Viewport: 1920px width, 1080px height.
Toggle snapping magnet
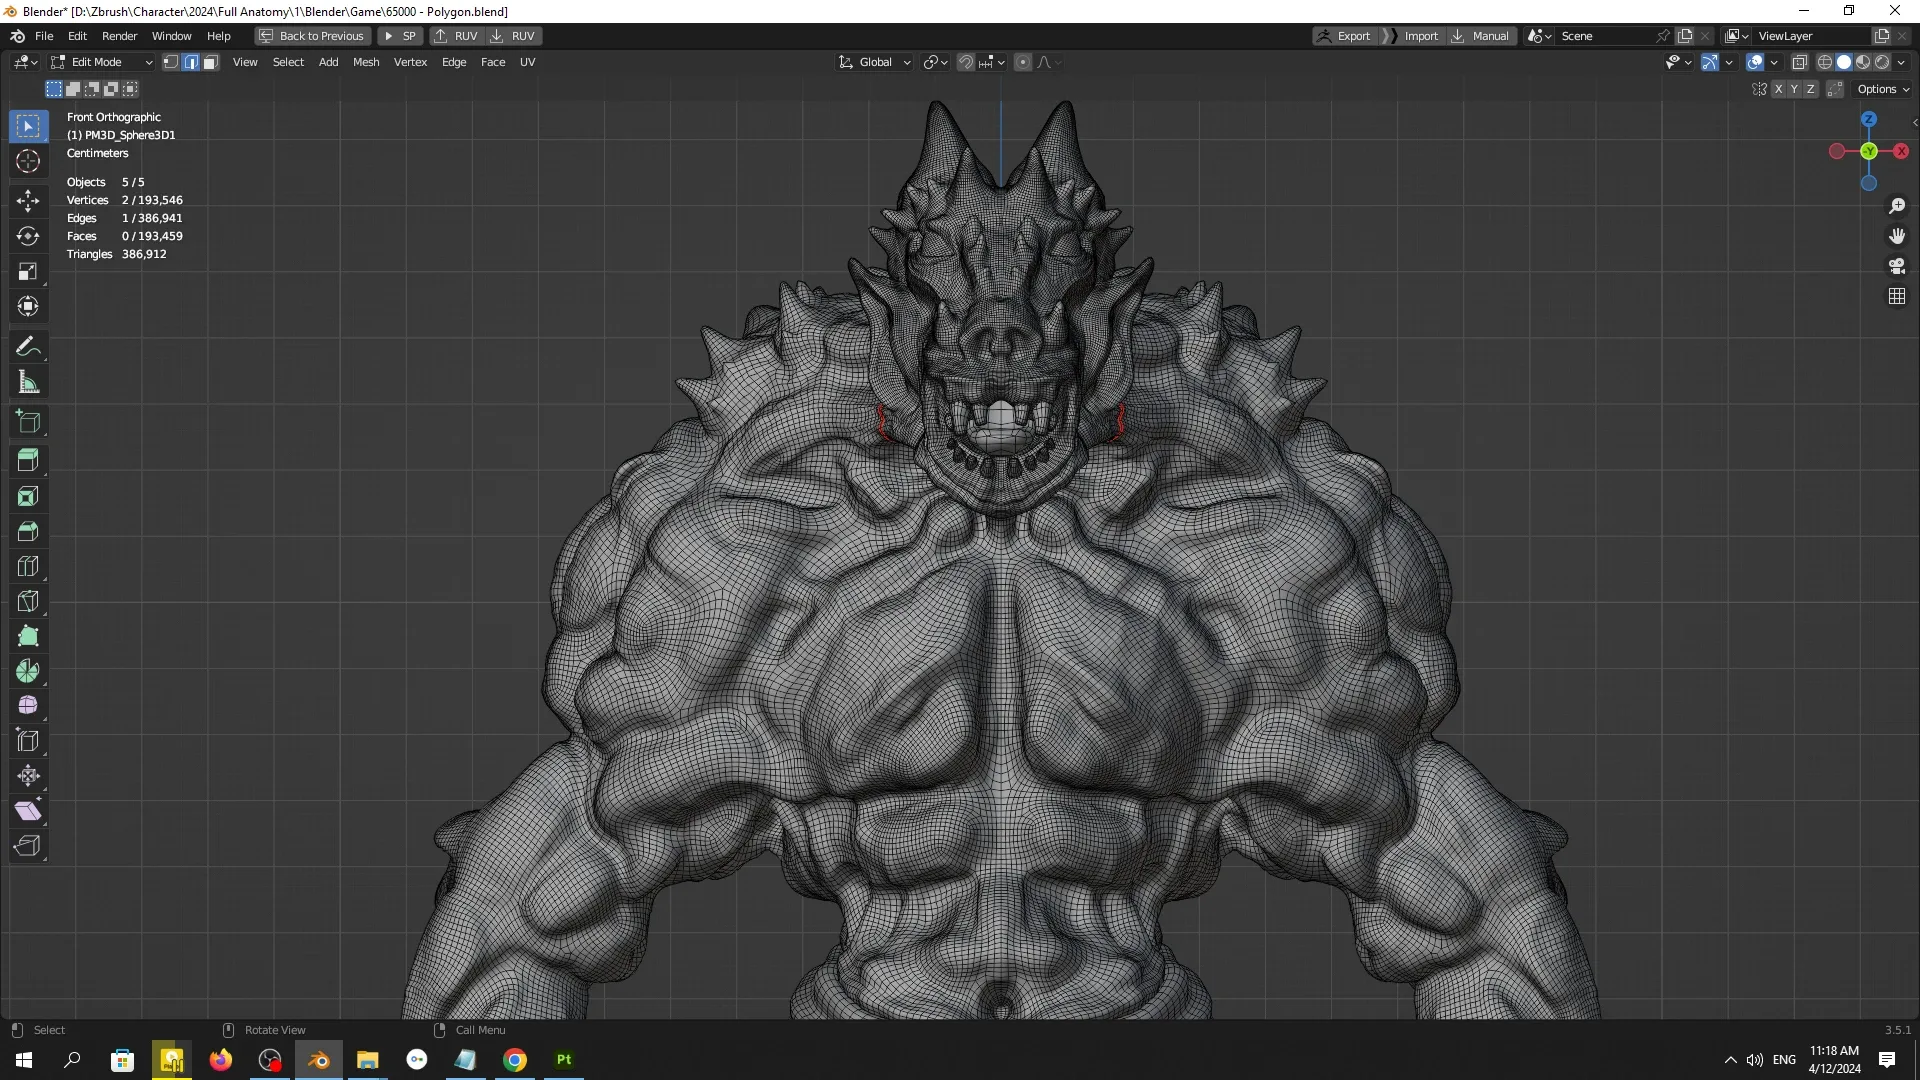(966, 62)
